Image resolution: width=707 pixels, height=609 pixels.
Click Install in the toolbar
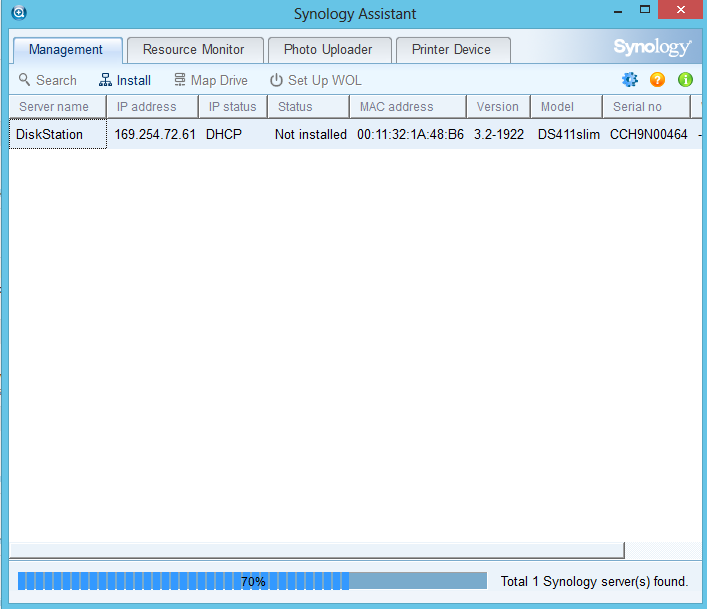(125, 80)
